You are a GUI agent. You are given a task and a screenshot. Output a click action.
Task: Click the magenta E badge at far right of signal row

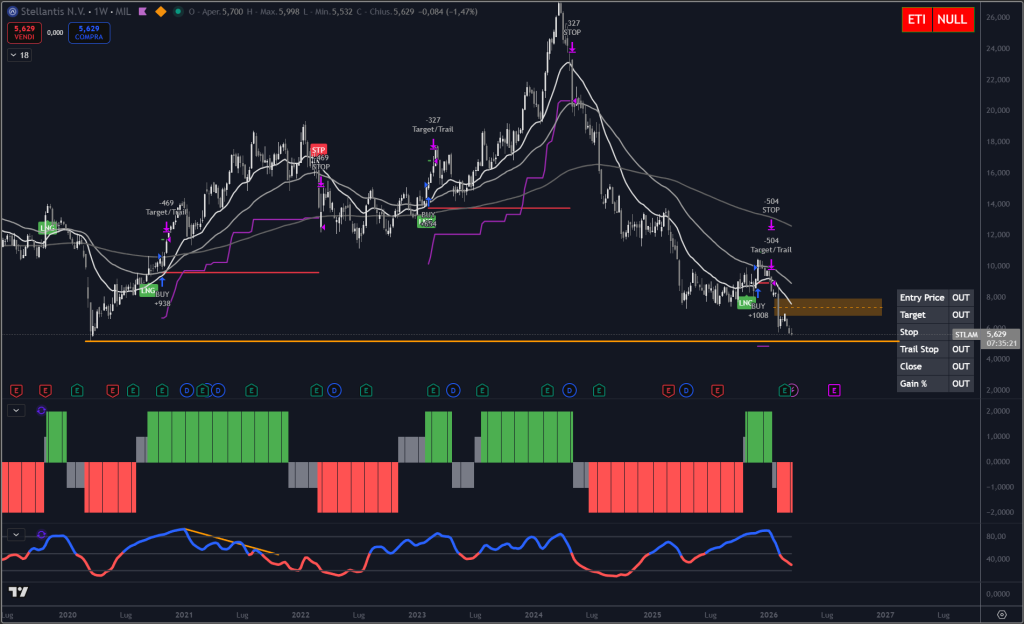point(834,390)
